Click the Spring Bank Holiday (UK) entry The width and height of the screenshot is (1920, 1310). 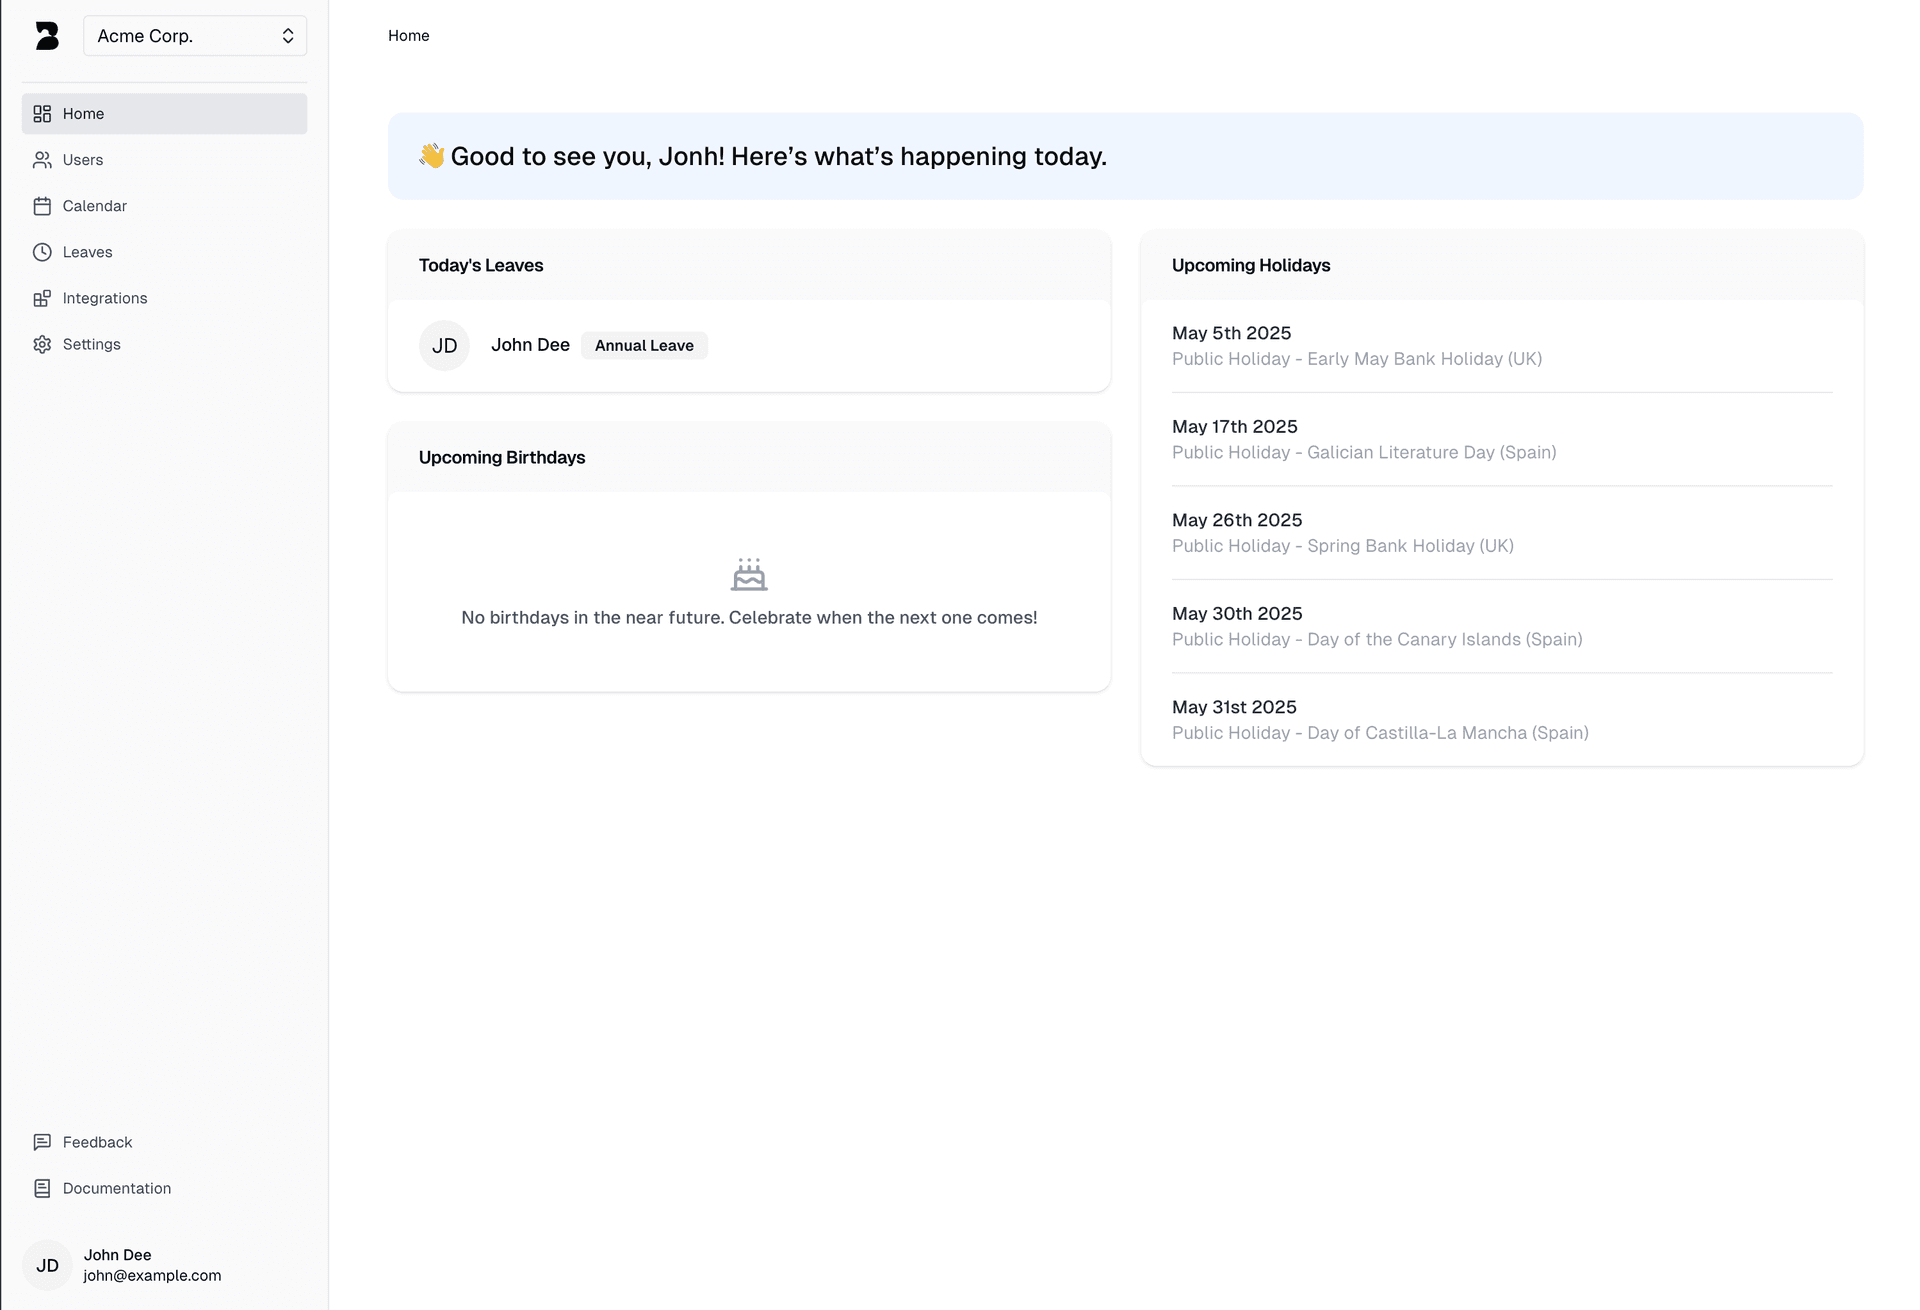(x=1342, y=533)
